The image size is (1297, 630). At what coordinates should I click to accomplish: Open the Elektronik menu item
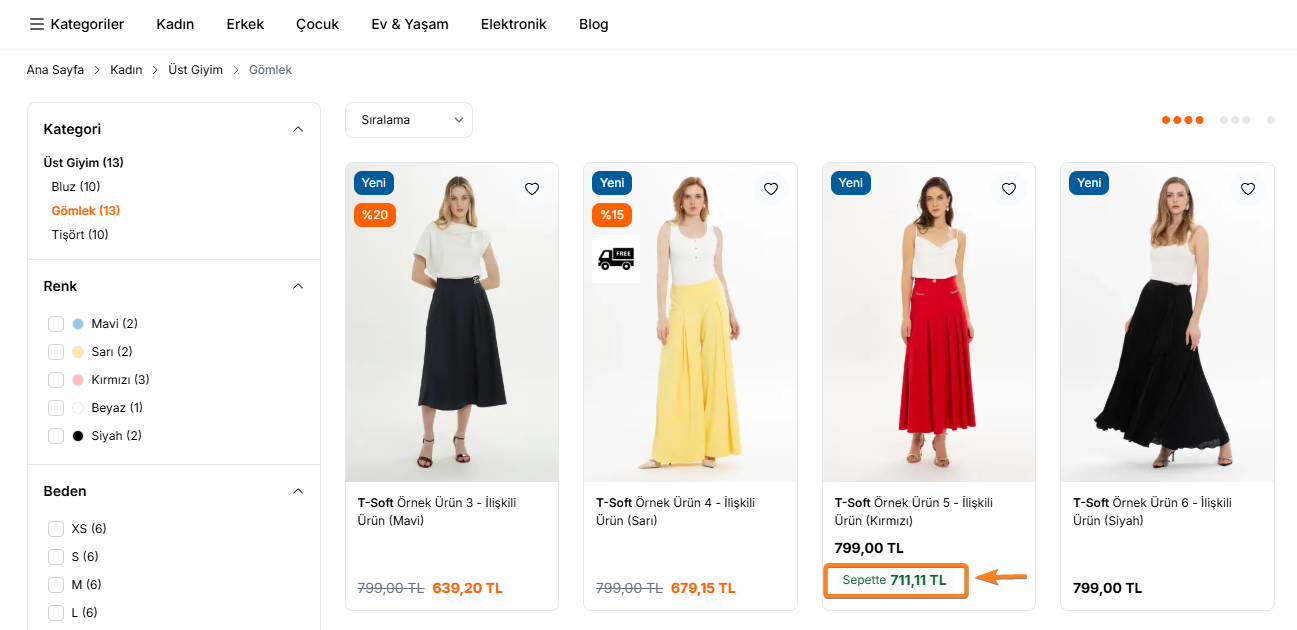pyautogui.click(x=513, y=24)
